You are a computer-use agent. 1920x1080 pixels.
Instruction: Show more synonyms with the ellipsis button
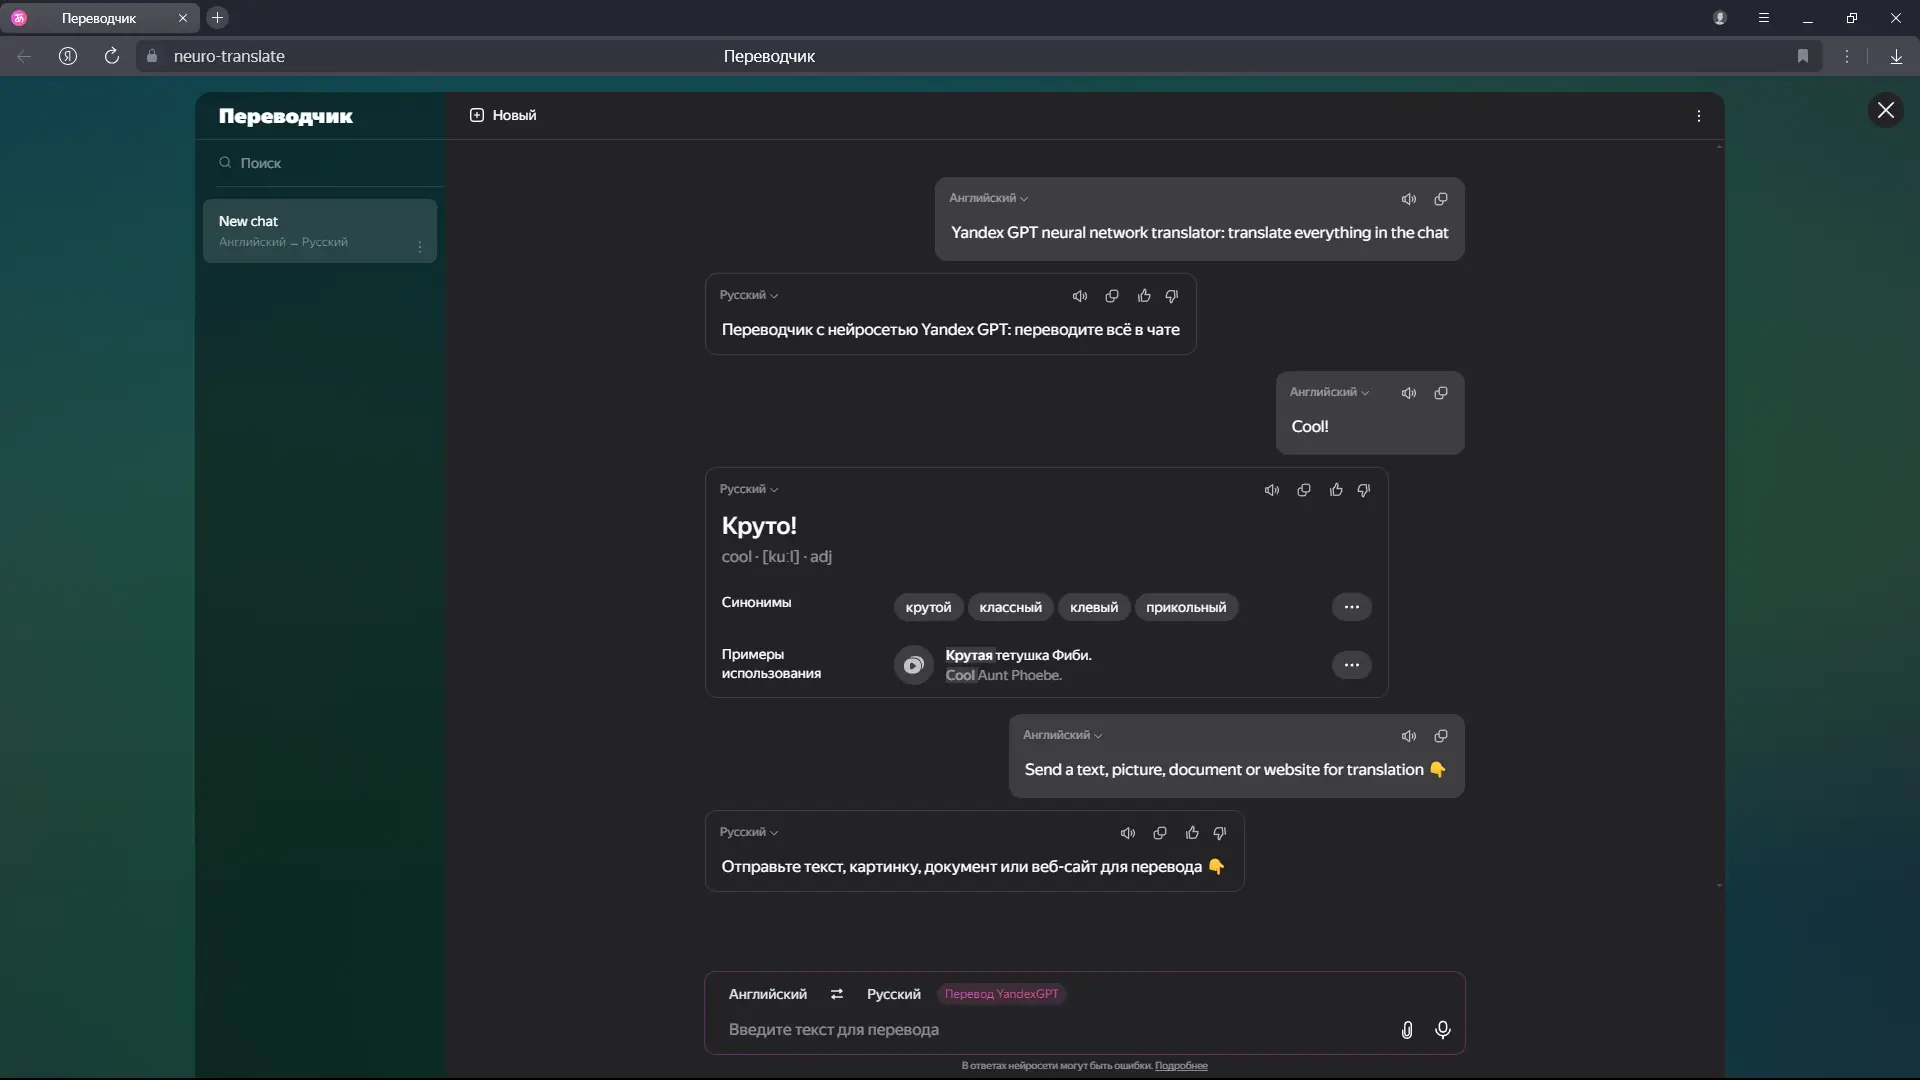pos(1351,607)
